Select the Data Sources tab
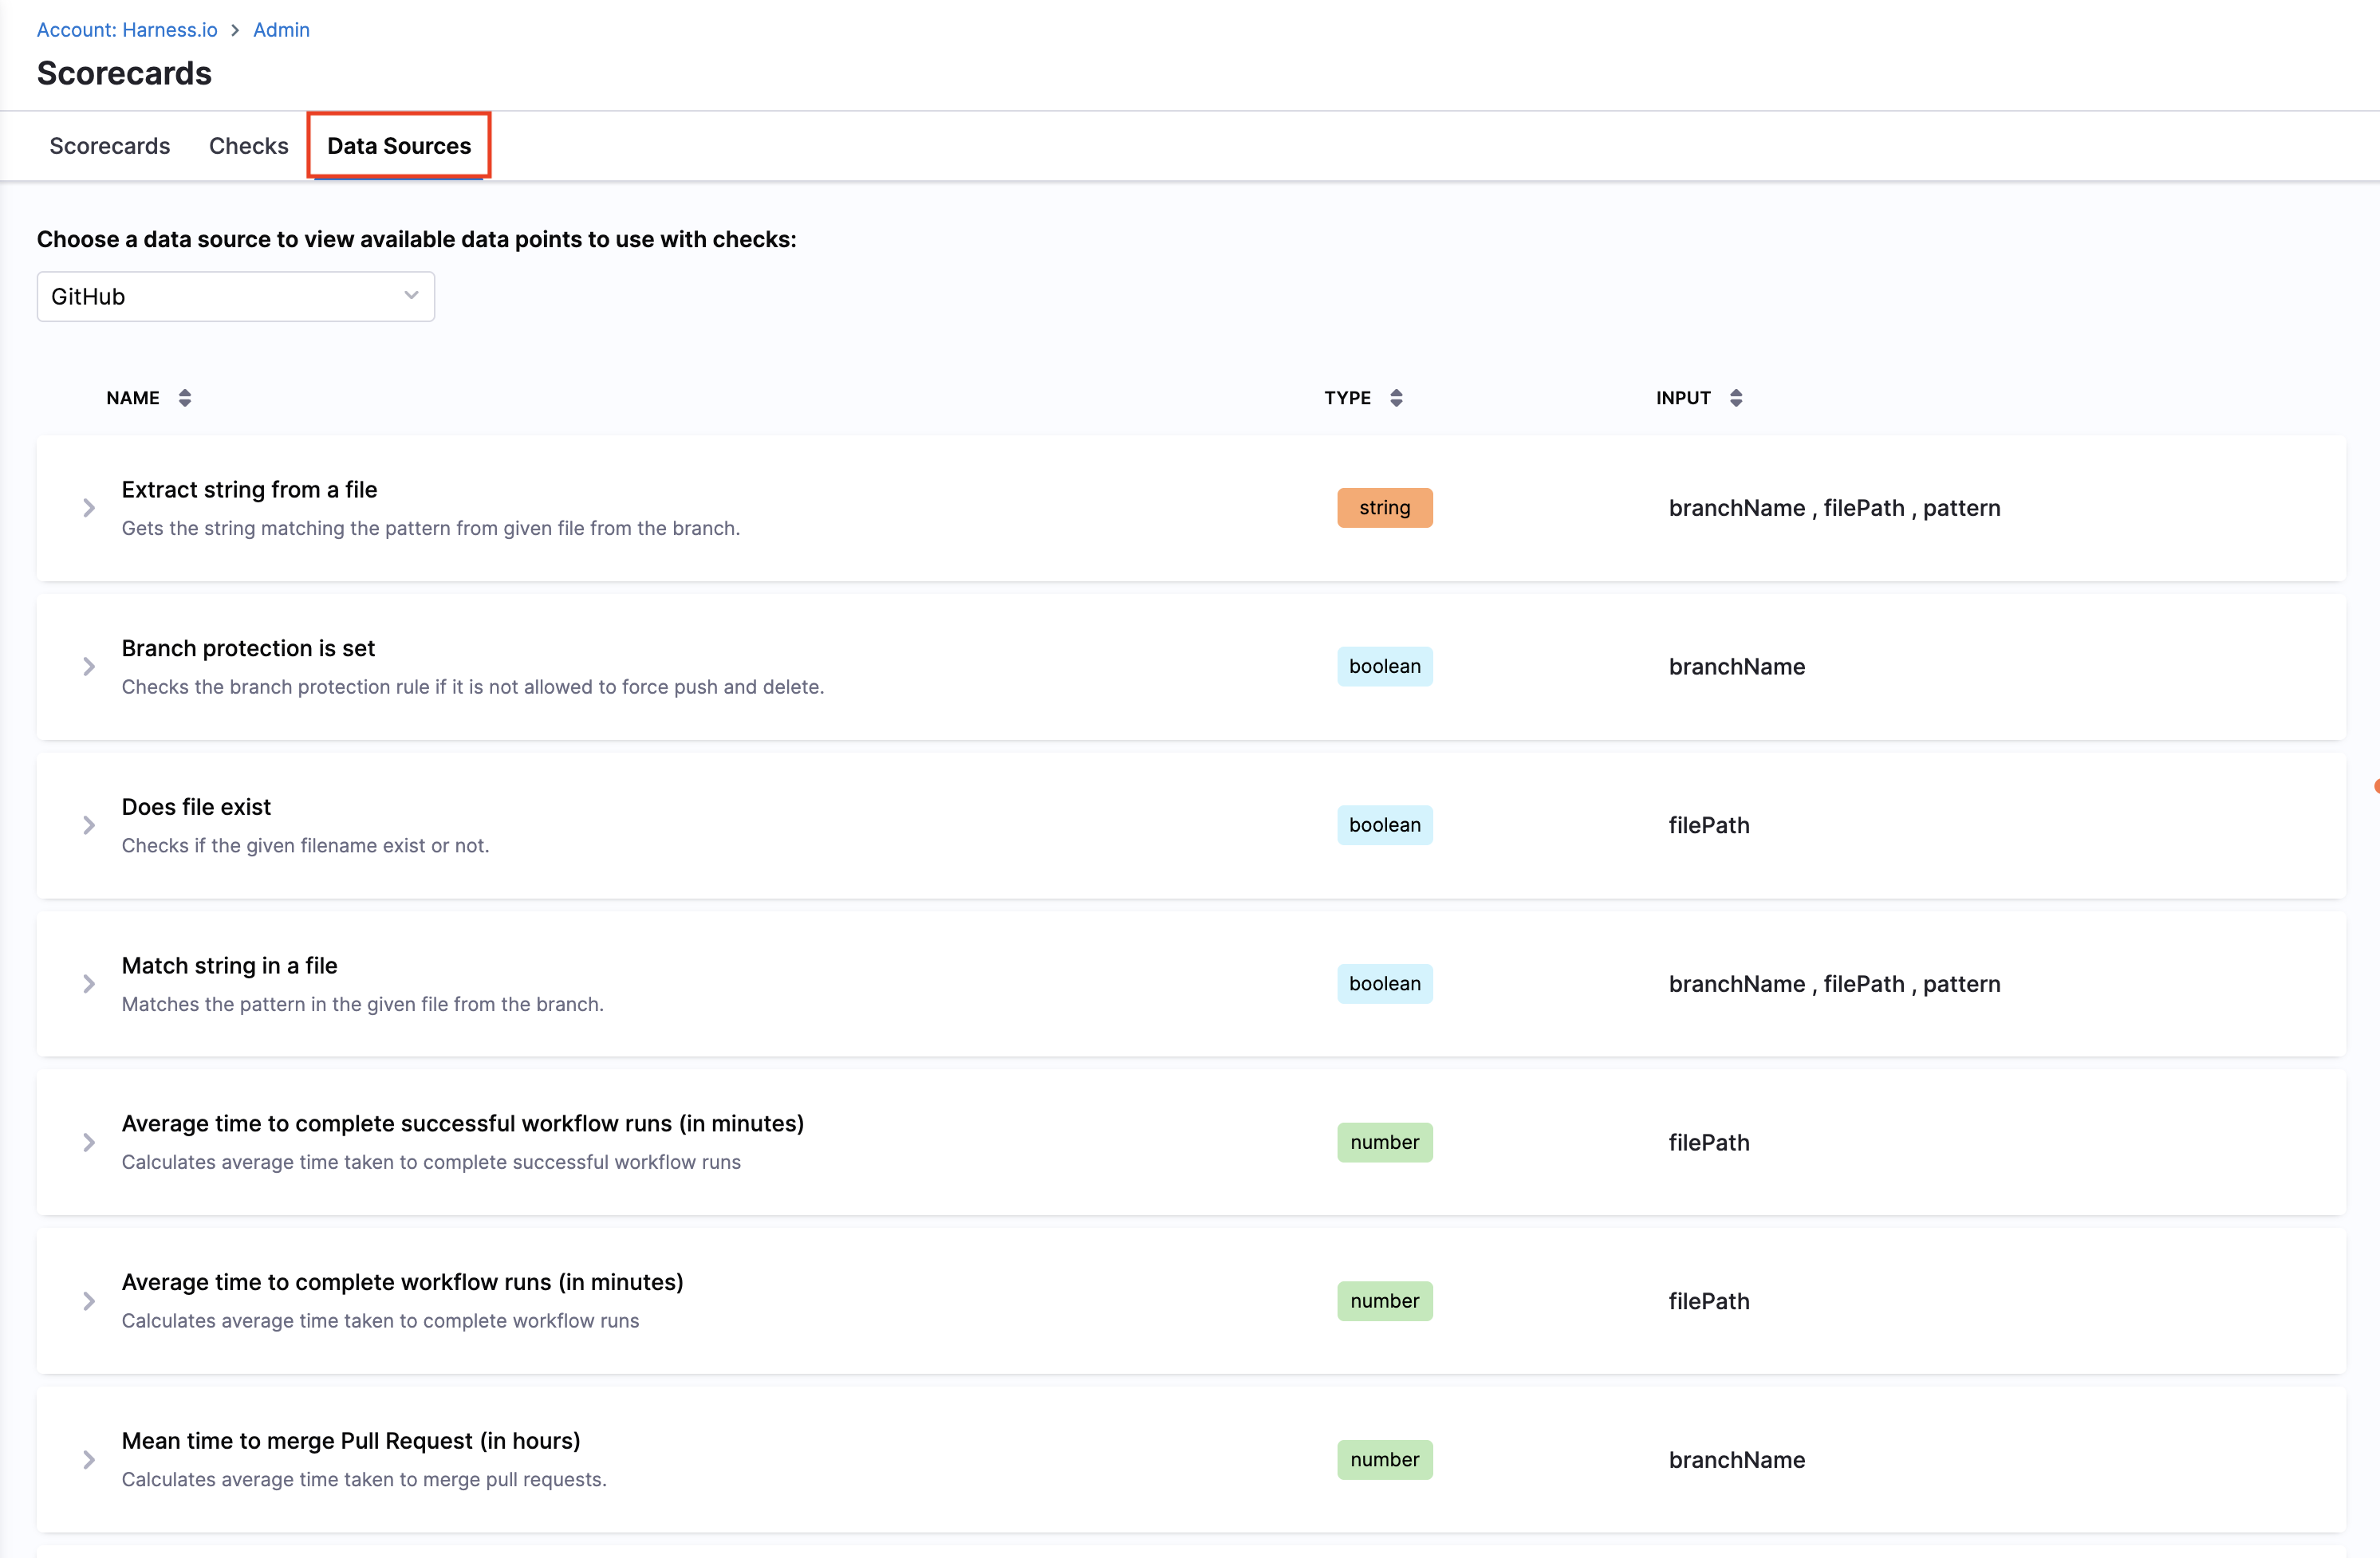Image resolution: width=2380 pixels, height=1558 pixels. pyautogui.click(x=399, y=146)
